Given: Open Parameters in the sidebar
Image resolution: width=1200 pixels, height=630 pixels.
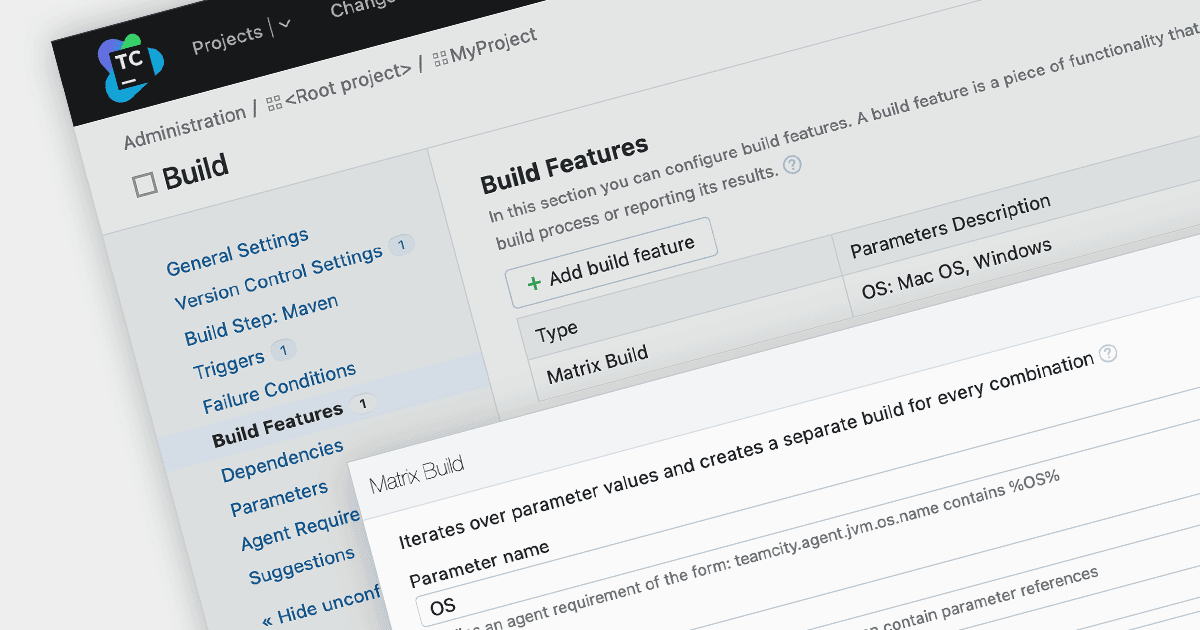Looking at the screenshot, I should pyautogui.click(x=279, y=497).
